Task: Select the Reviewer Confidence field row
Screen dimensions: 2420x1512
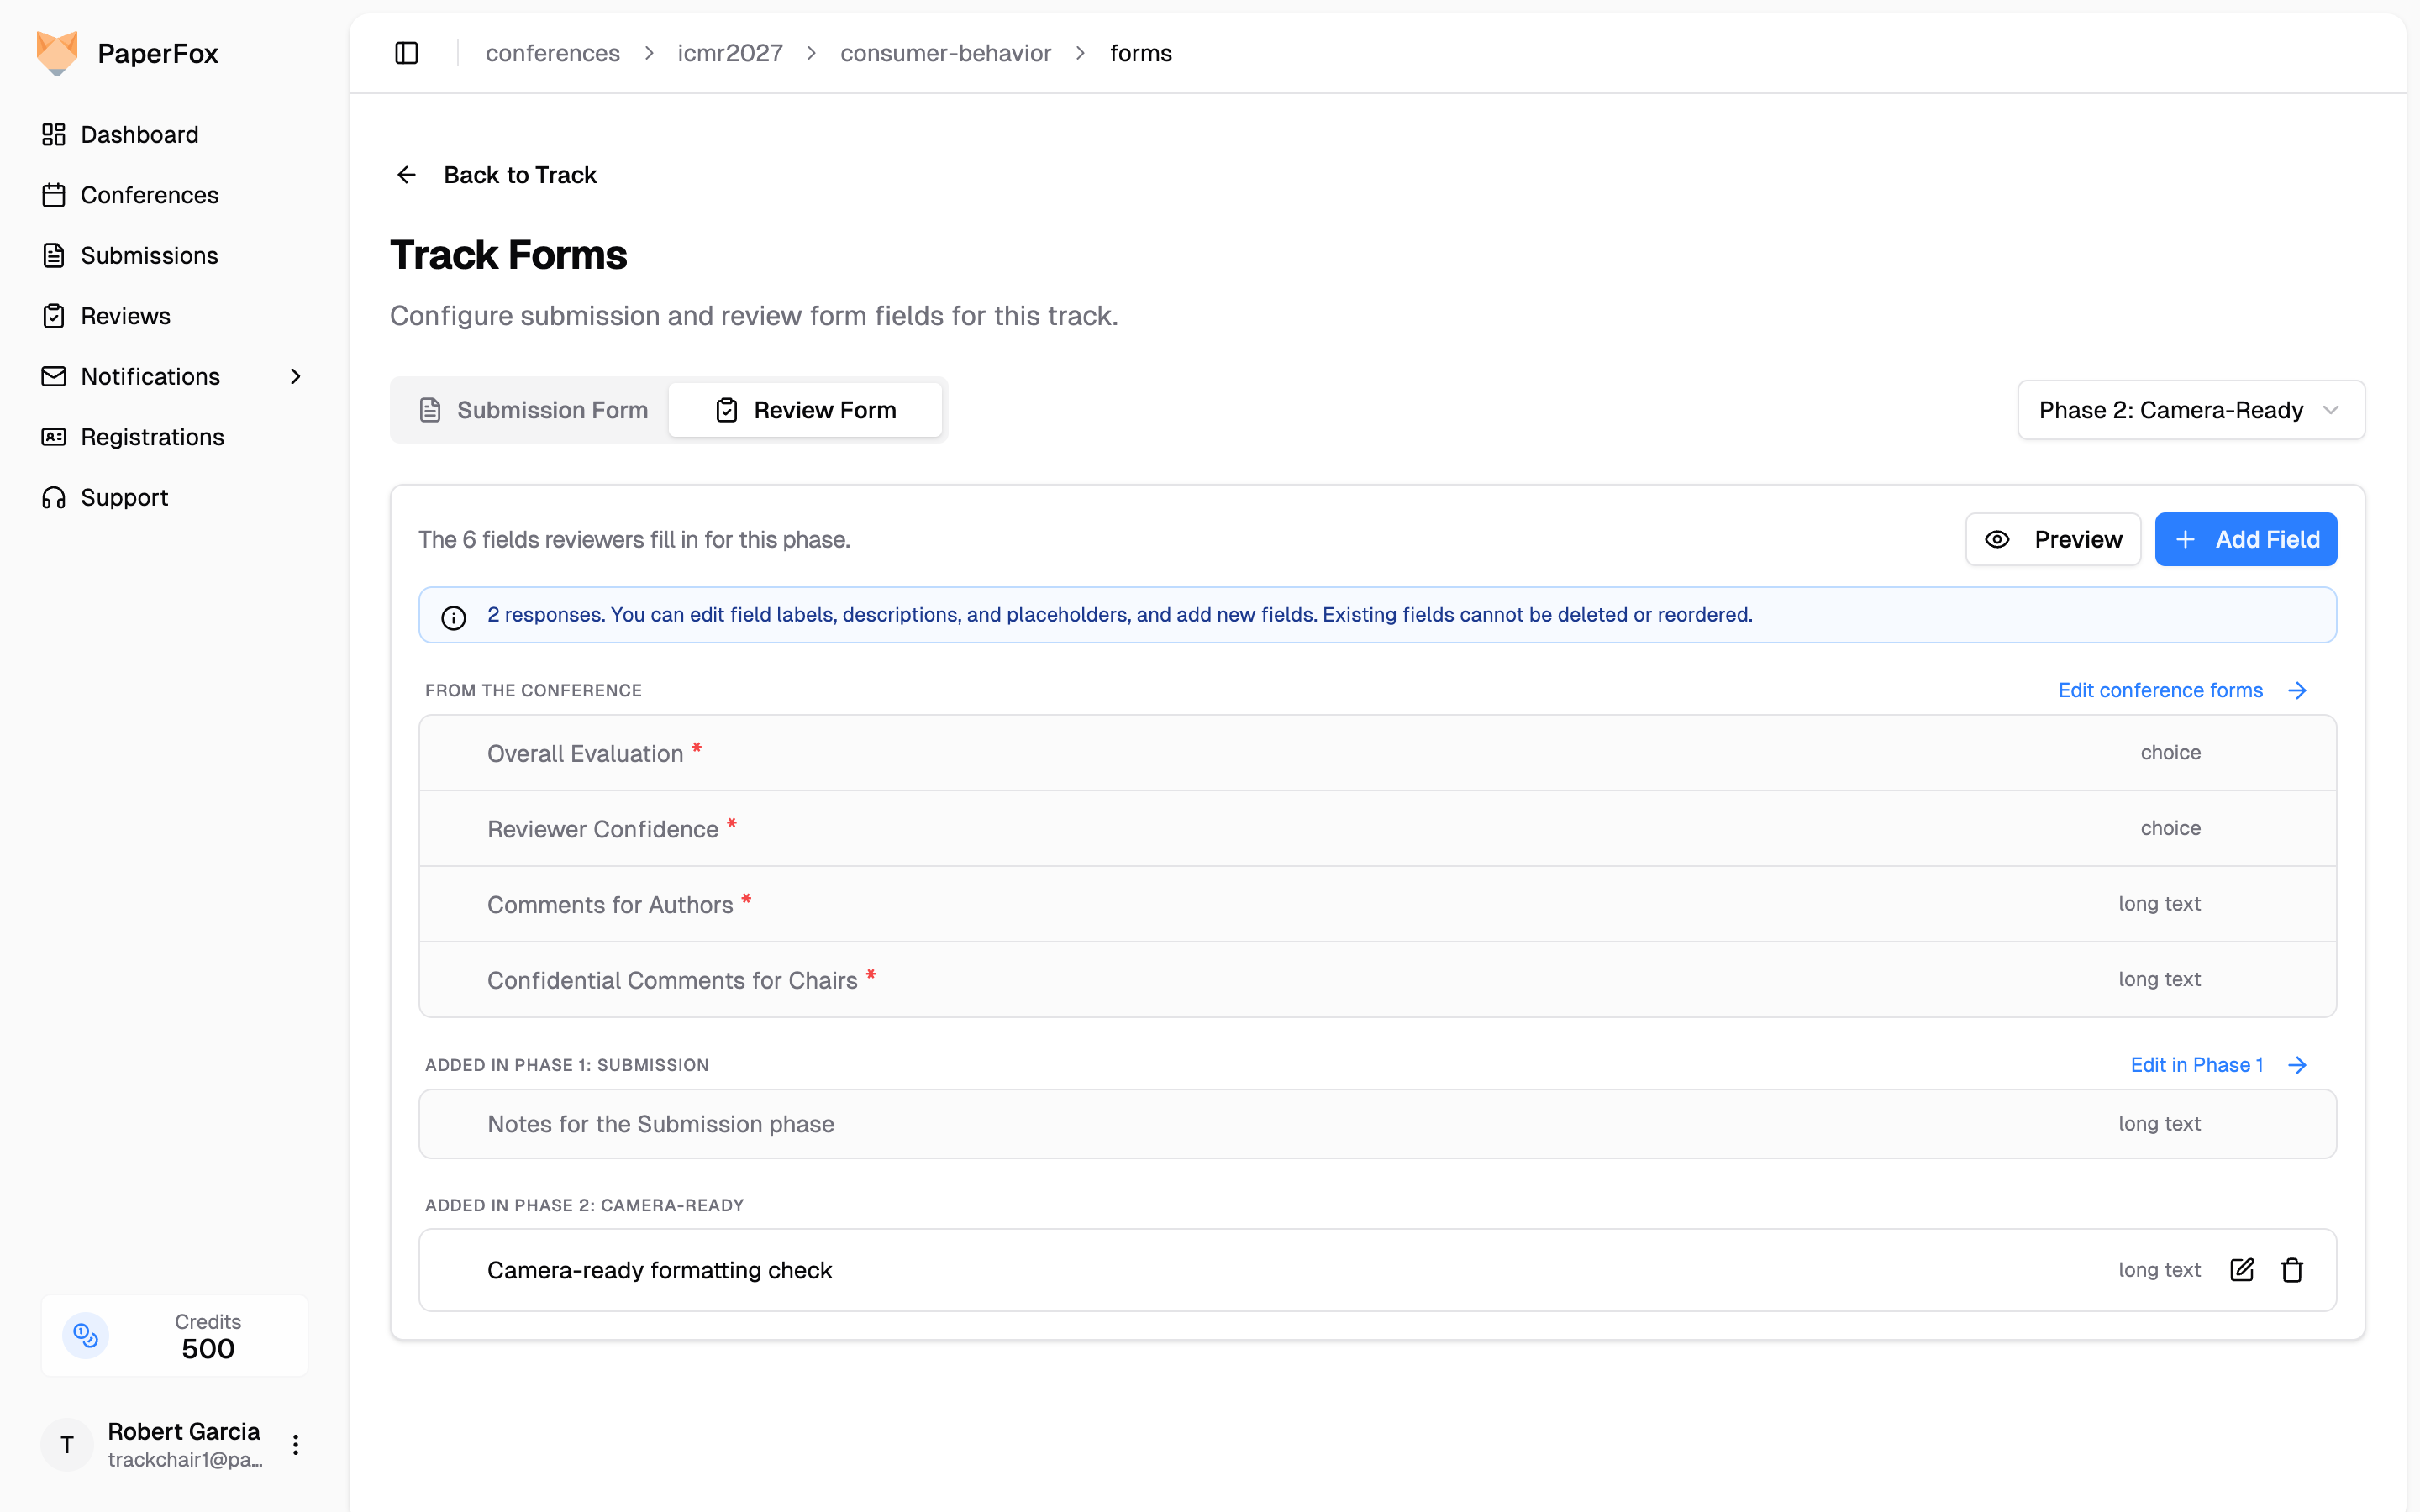Action: (x=1378, y=828)
